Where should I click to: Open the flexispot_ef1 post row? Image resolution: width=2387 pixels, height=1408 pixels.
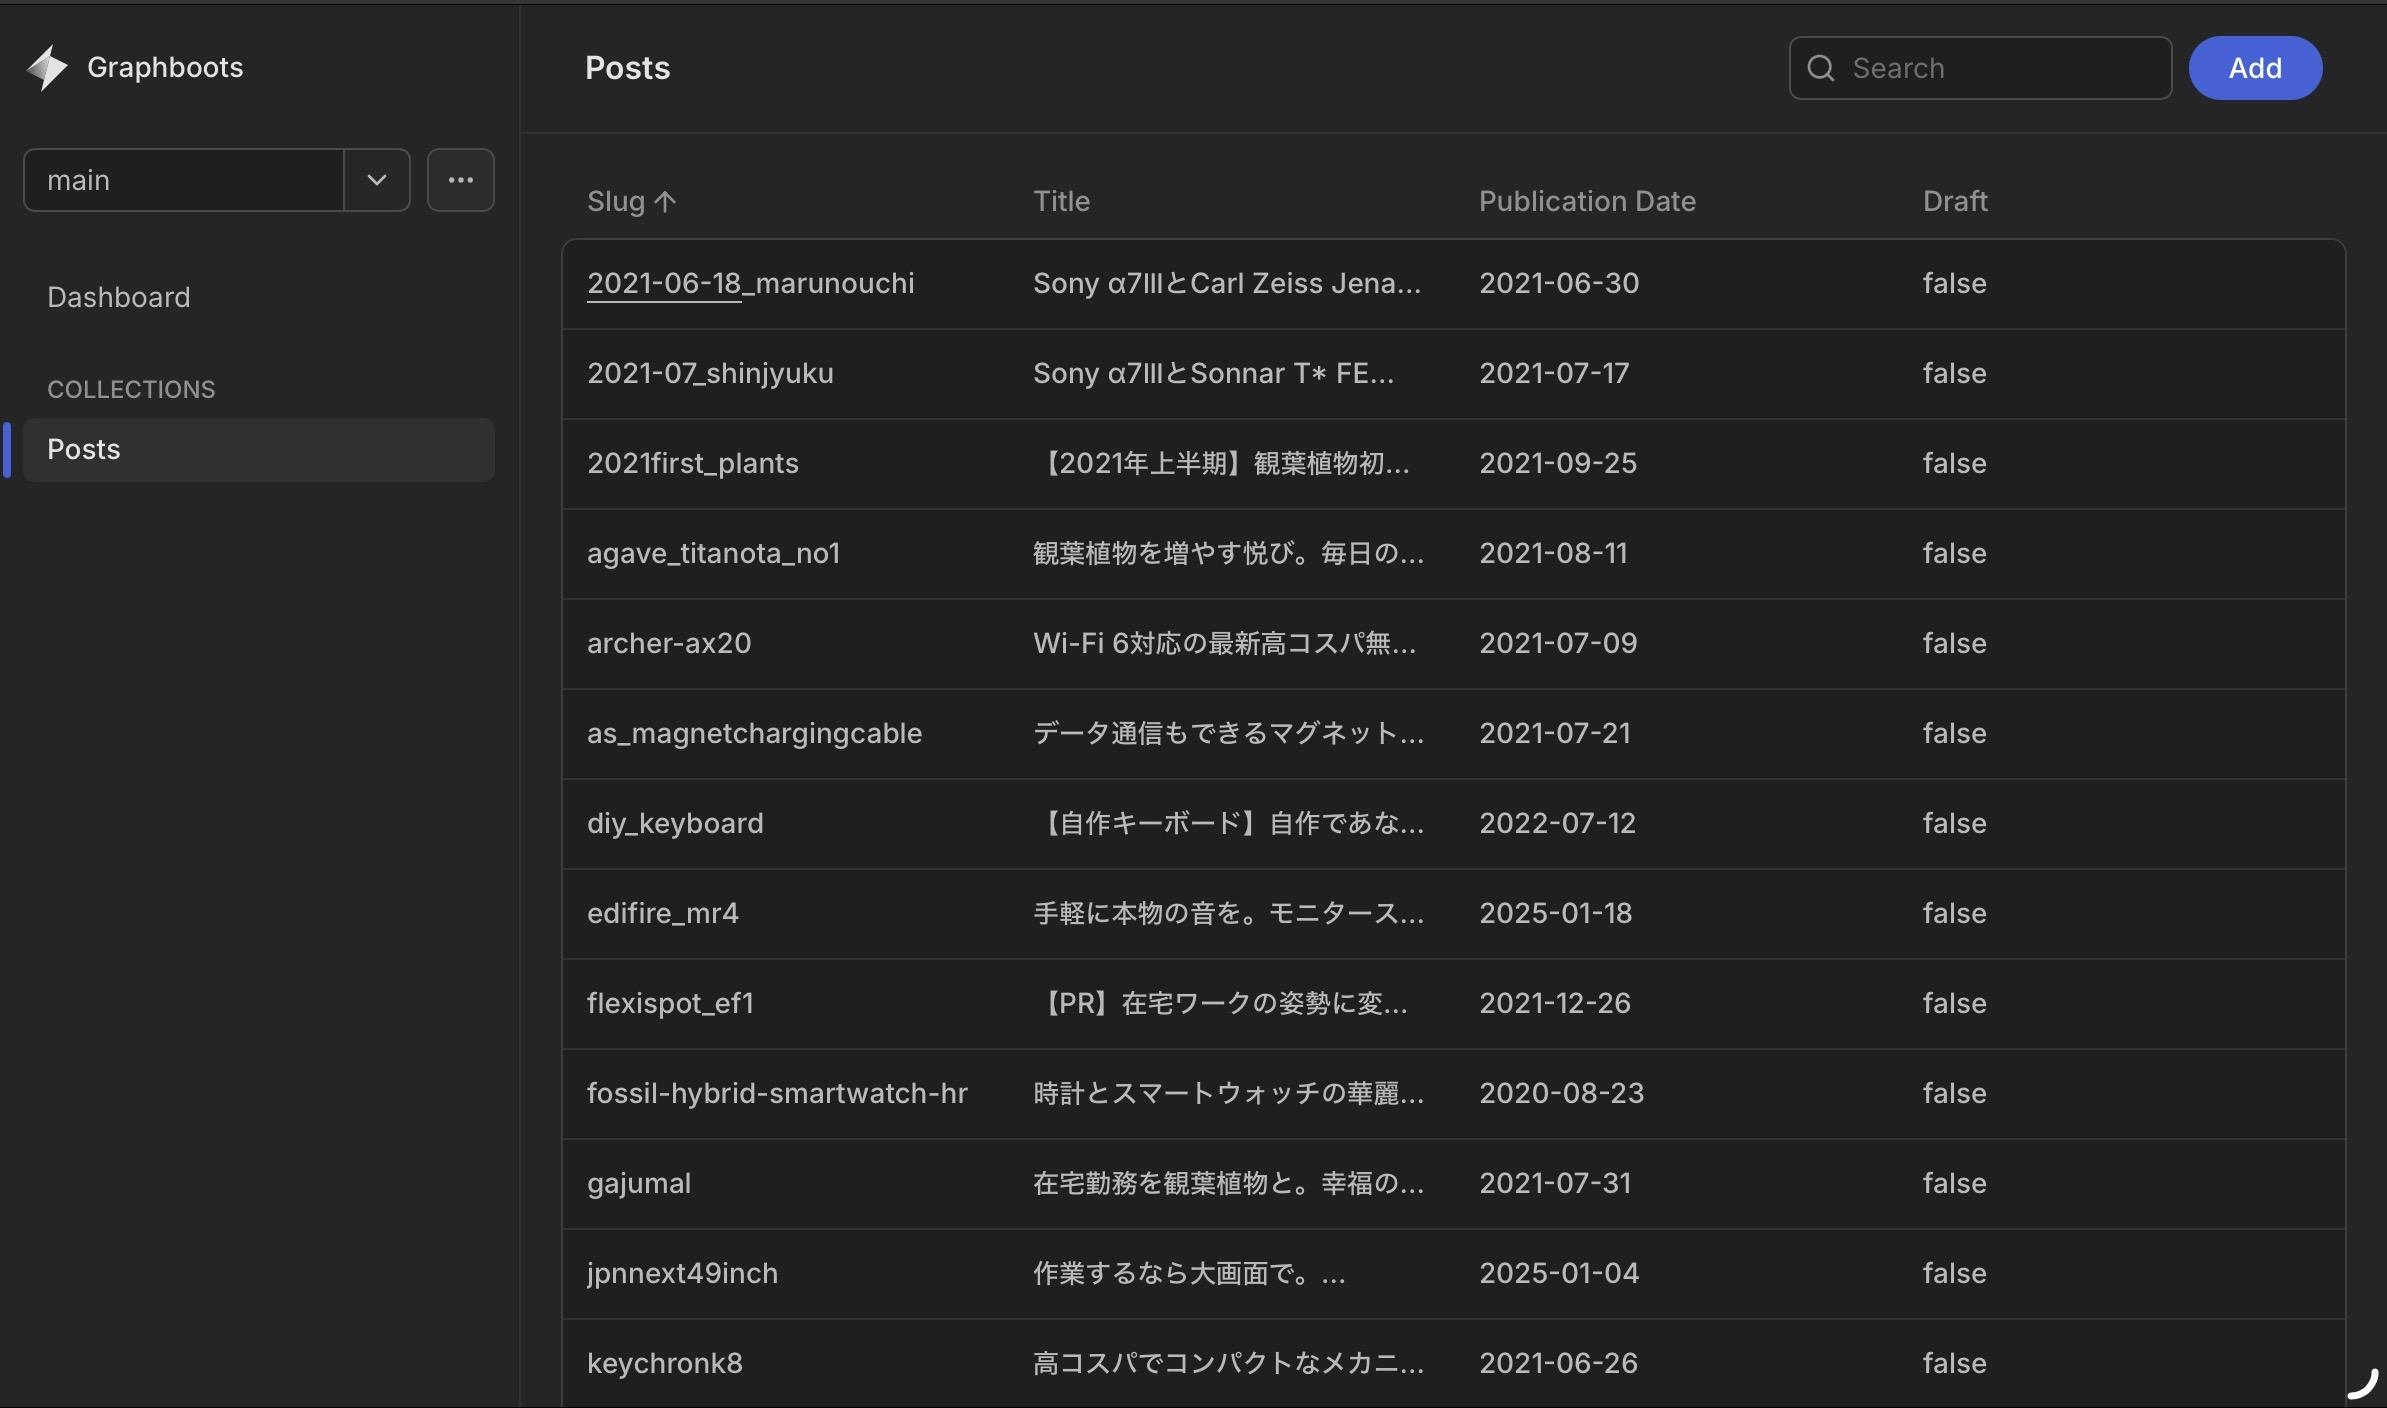tap(670, 1002)
